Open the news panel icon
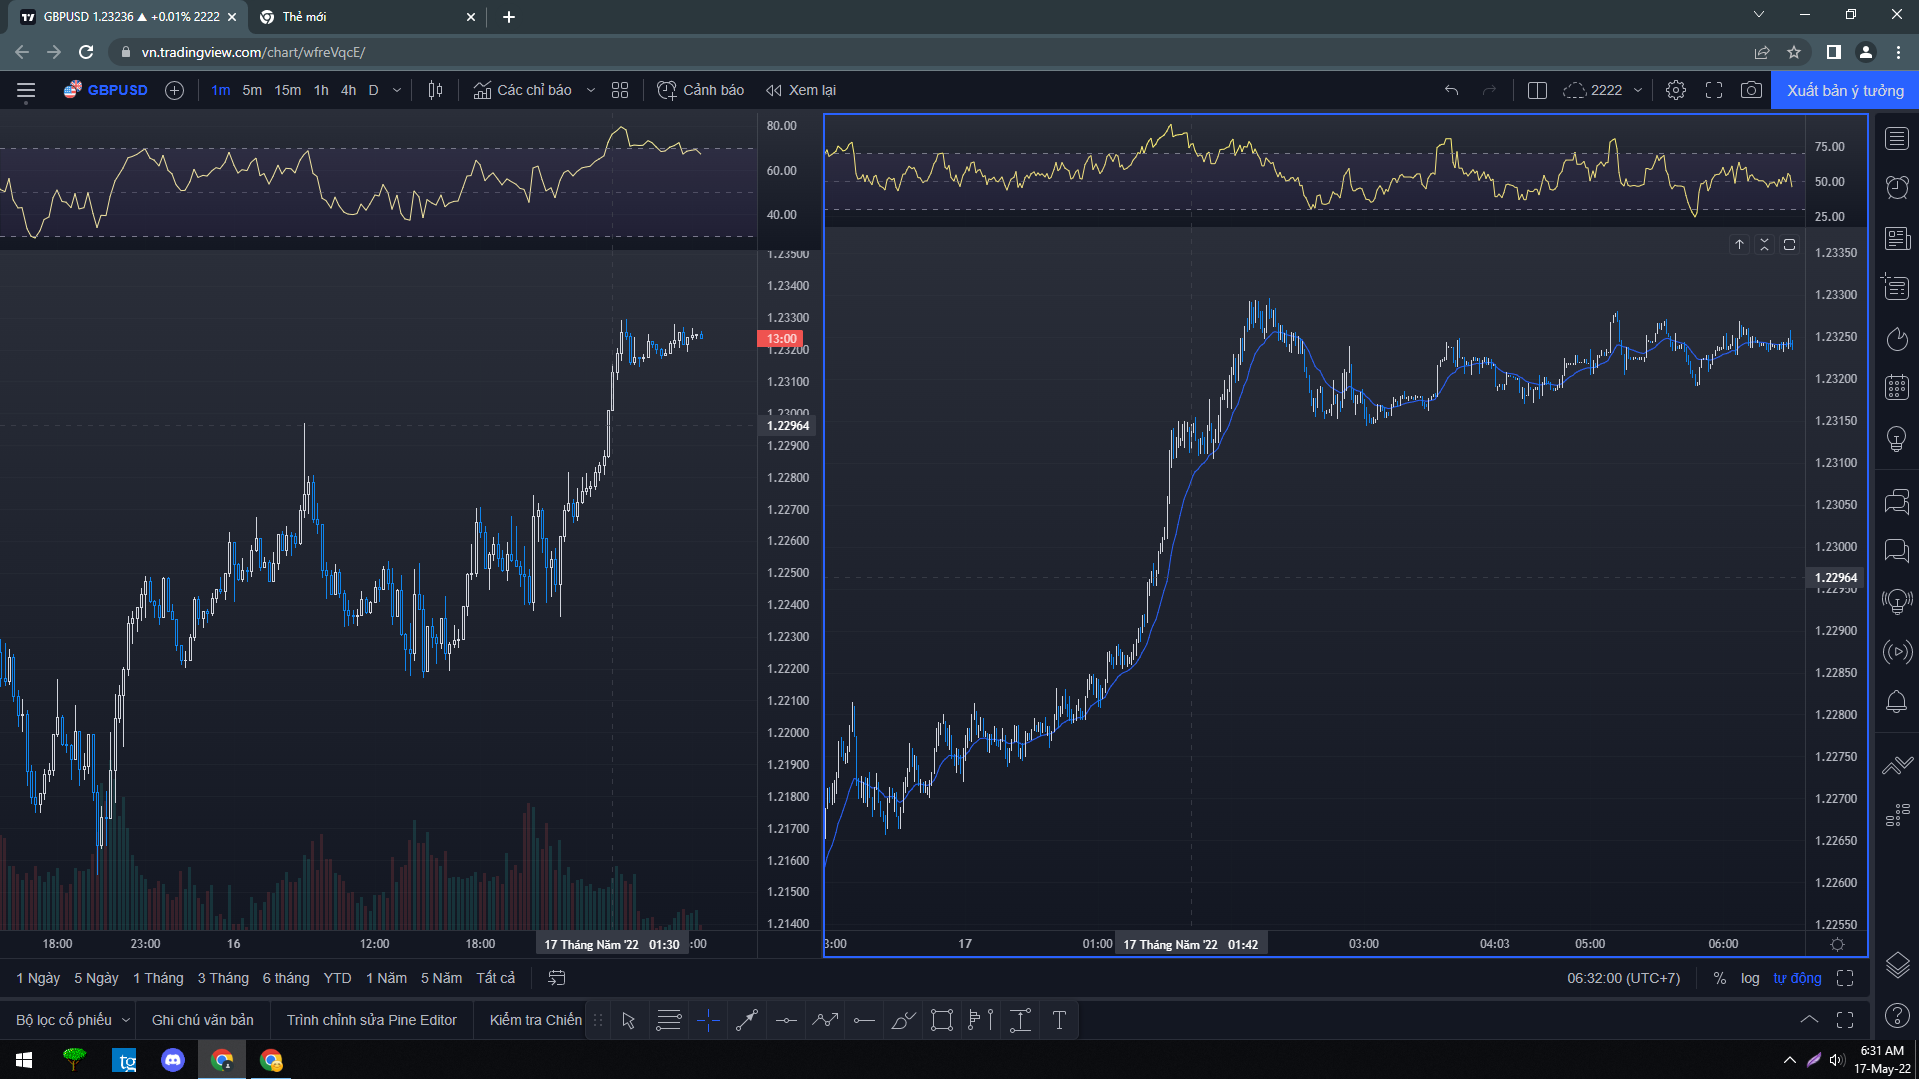The image size is (1919, 1079). coord(1897,238)
